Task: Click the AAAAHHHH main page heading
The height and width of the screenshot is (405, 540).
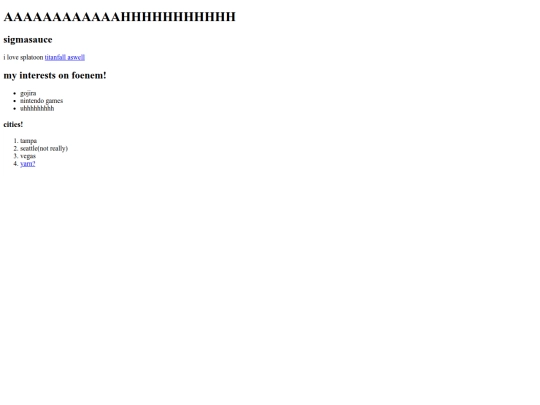Action: click(120, 17)
